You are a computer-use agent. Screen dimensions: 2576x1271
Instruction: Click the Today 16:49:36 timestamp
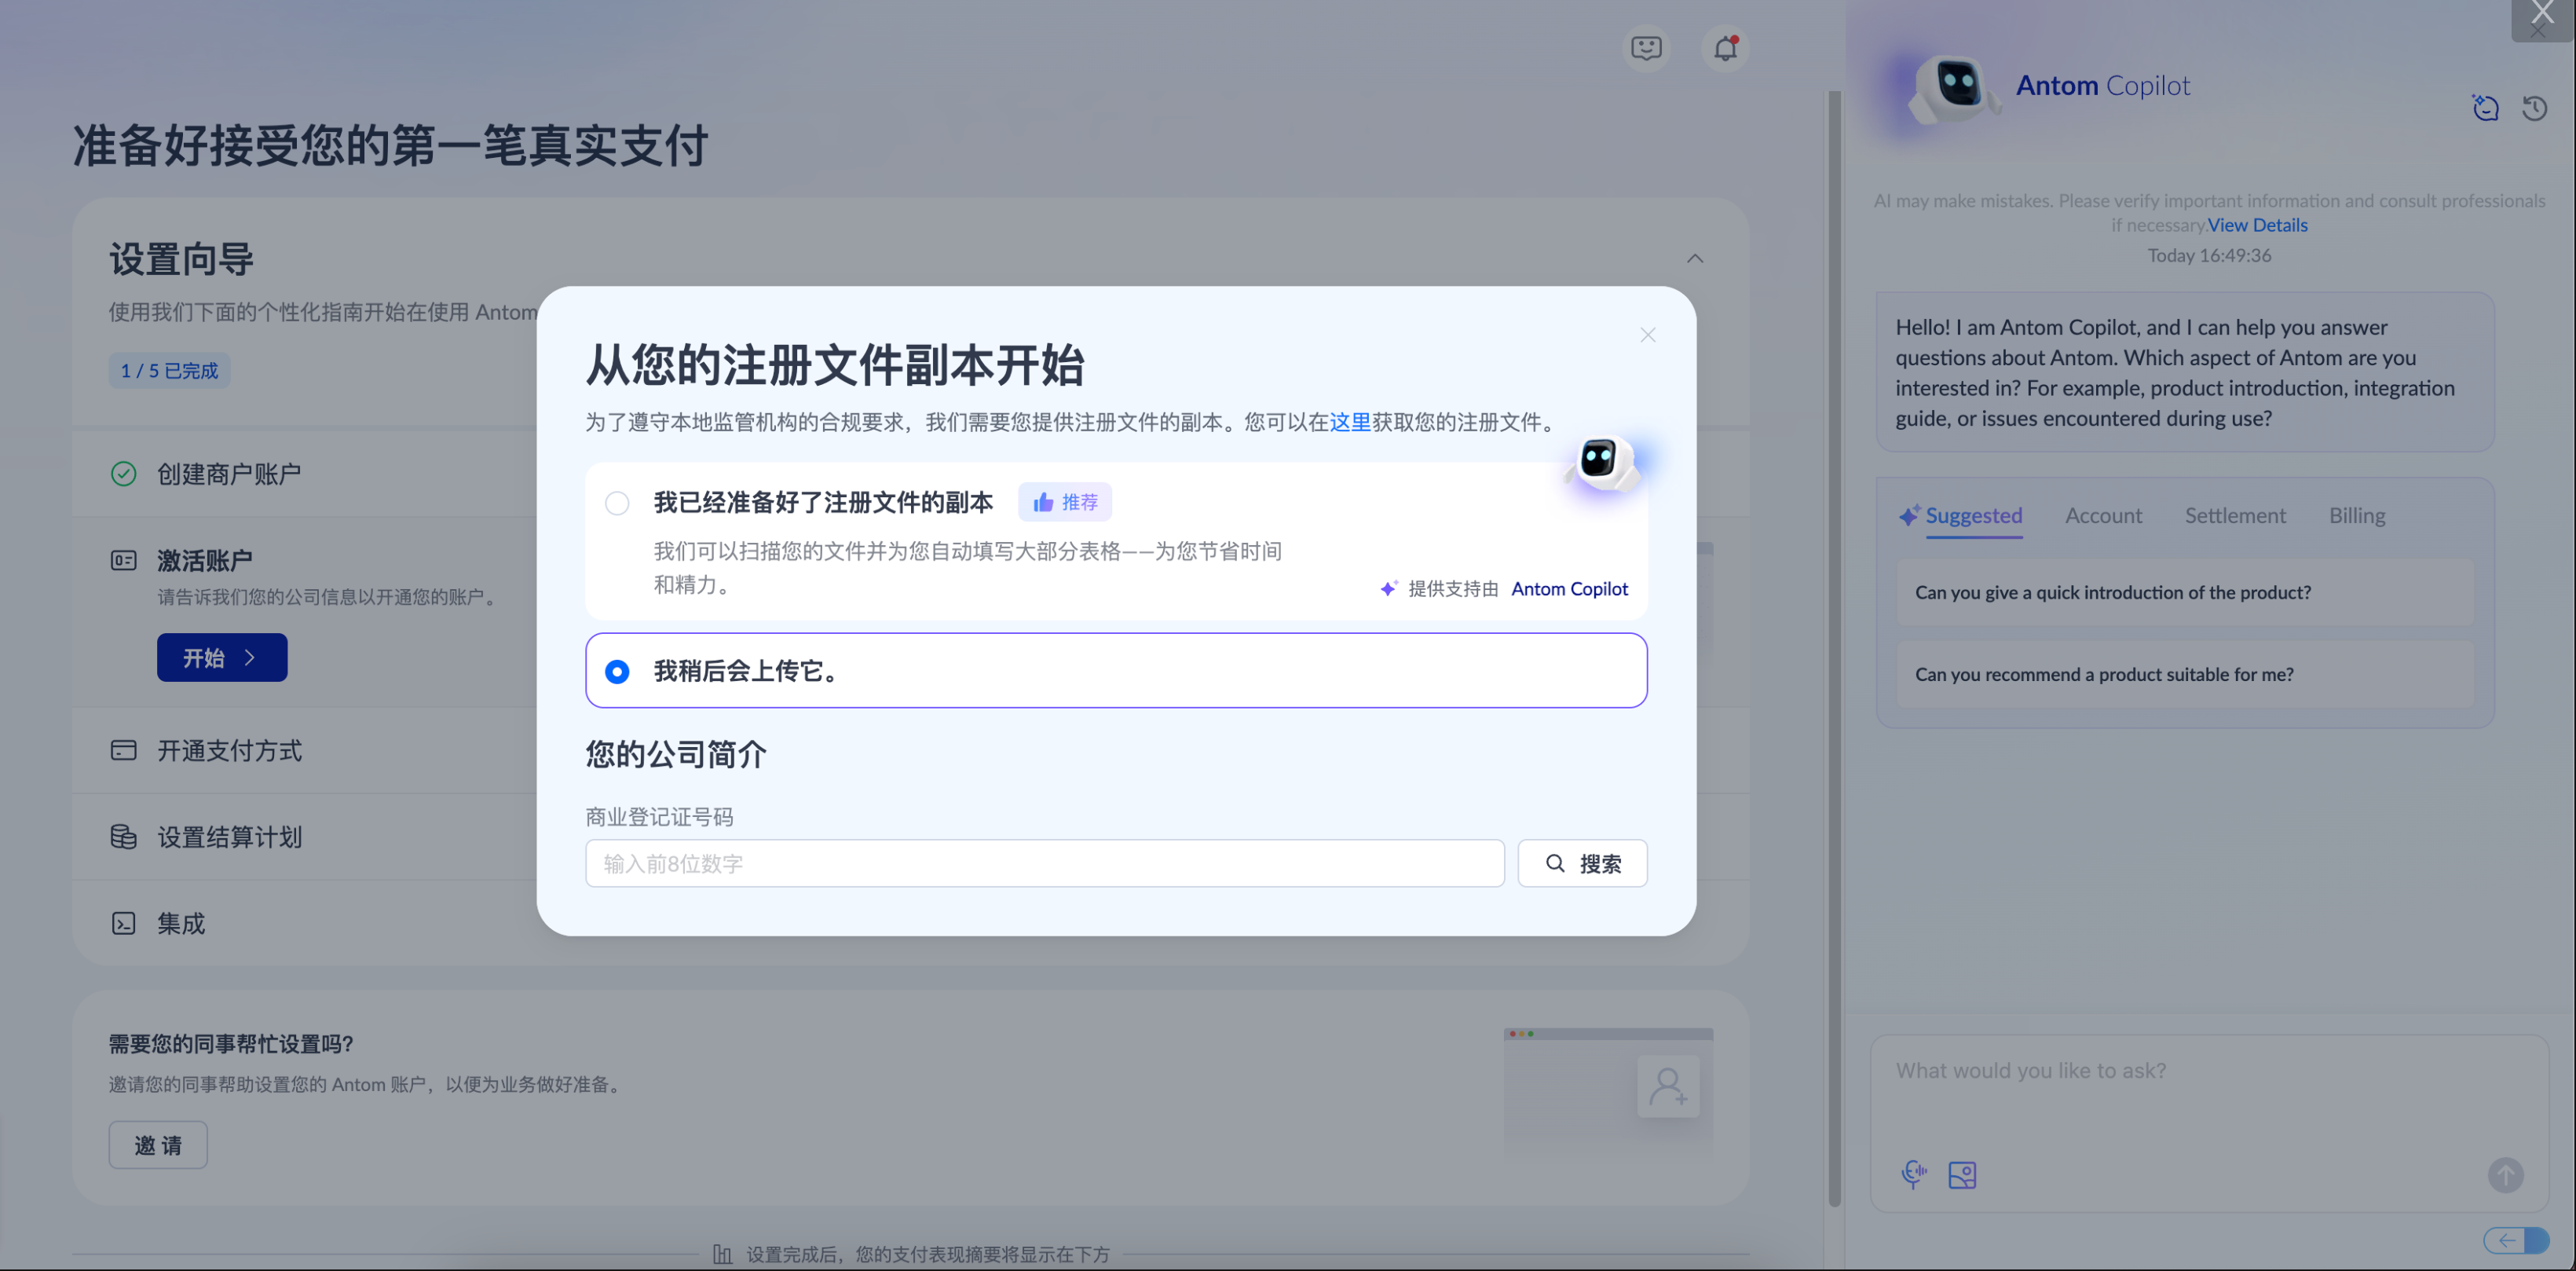pyautogui.click(x=2209, y=255)
